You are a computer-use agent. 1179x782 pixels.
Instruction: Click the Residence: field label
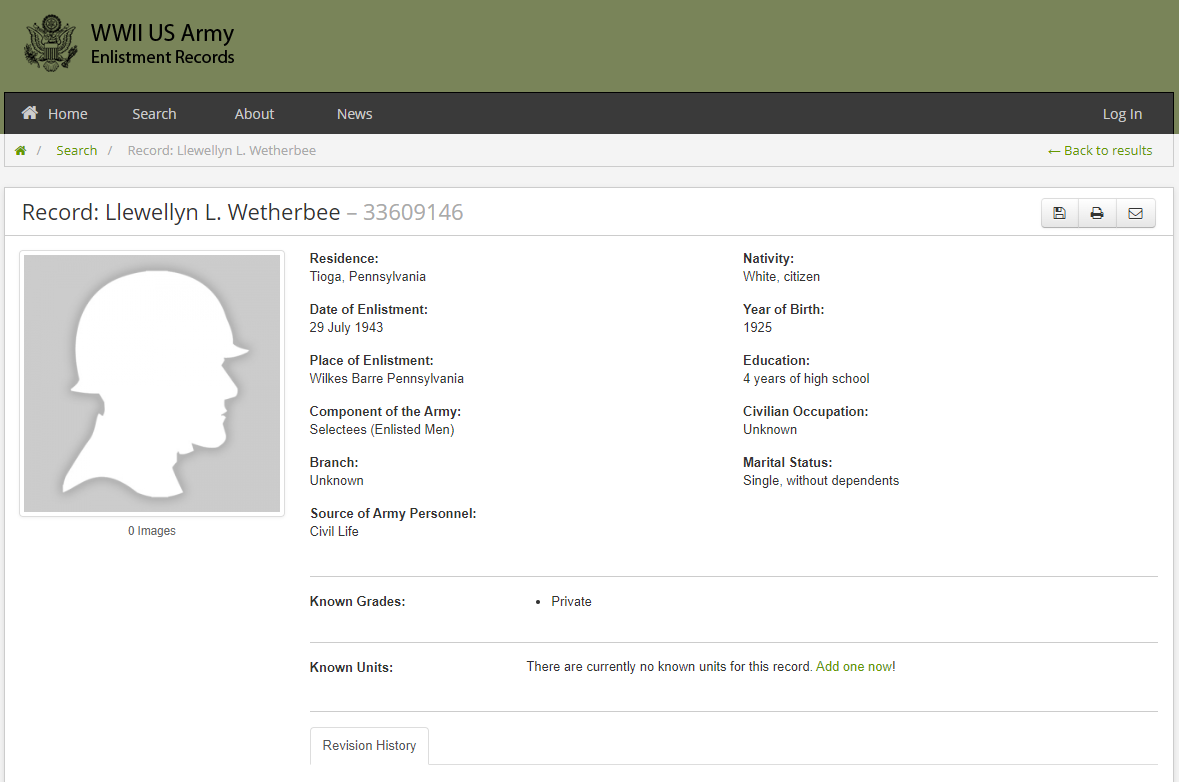344,259
